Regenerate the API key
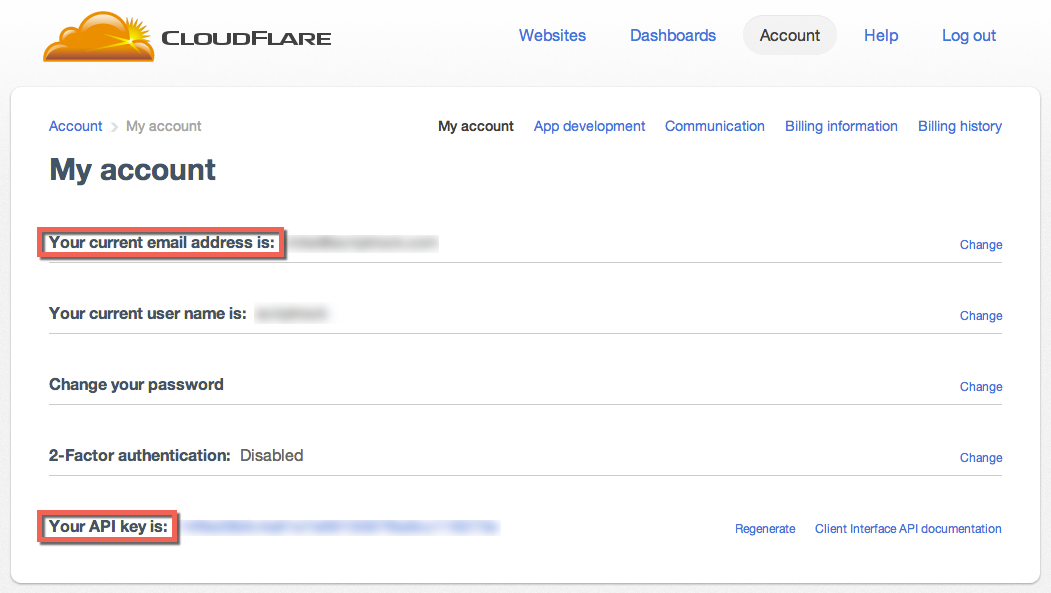This screenshot has width=1051, height=593. pyautogui.click(x=765, y=529)
